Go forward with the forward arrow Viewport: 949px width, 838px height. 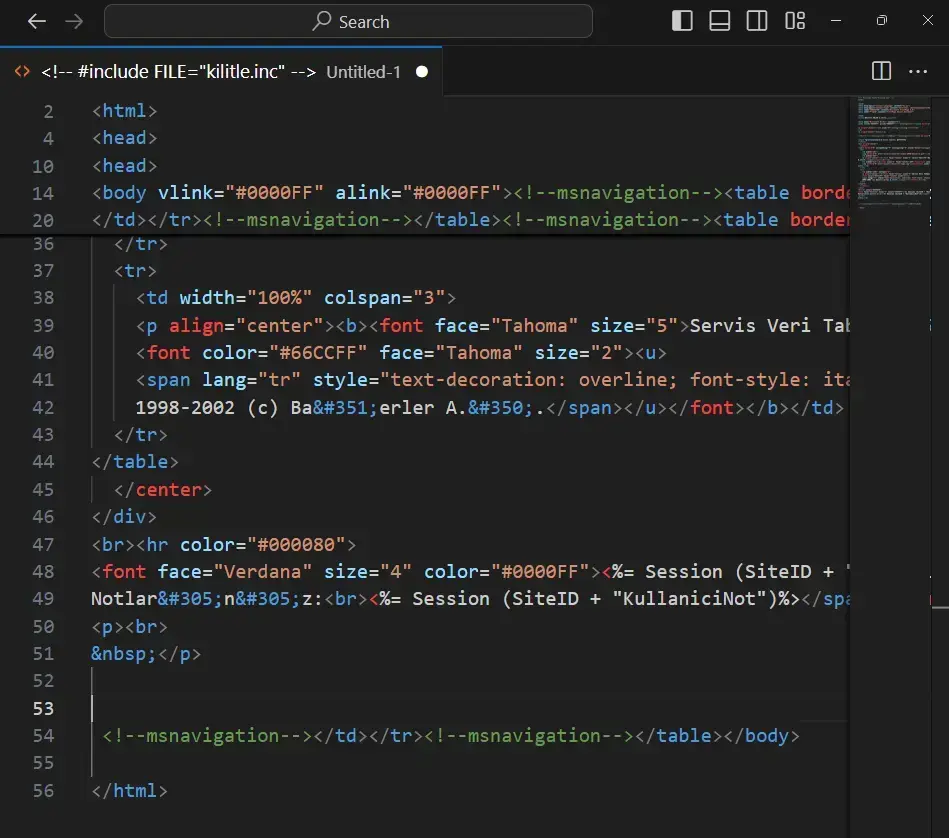(74, 21)
